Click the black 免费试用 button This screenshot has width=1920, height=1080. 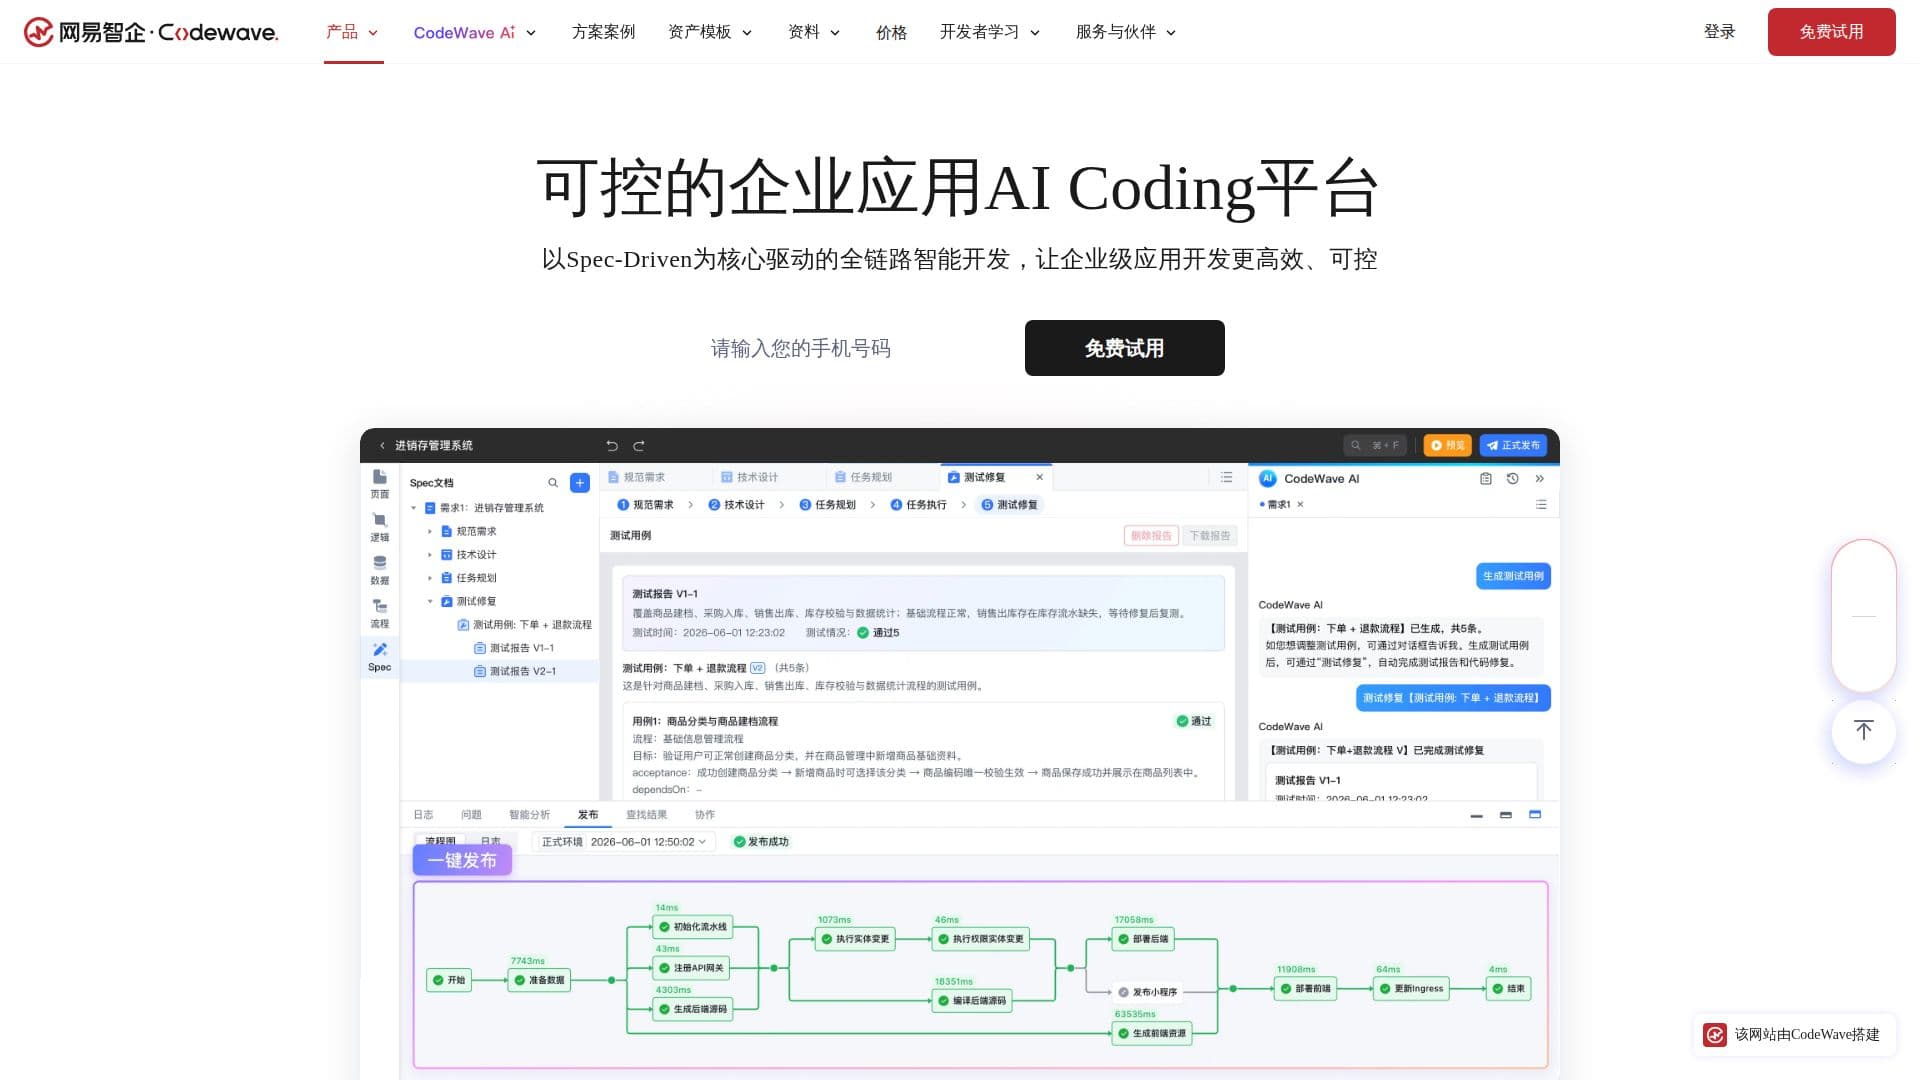coord(1124,348)
